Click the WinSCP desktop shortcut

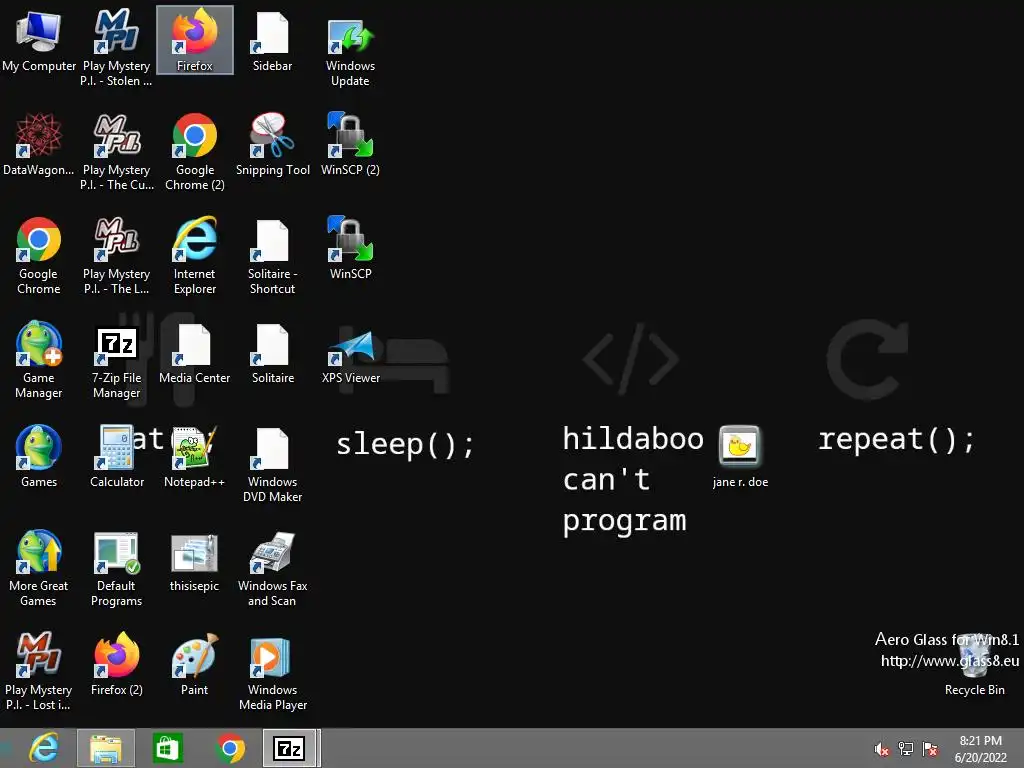[x=350, y=249]
